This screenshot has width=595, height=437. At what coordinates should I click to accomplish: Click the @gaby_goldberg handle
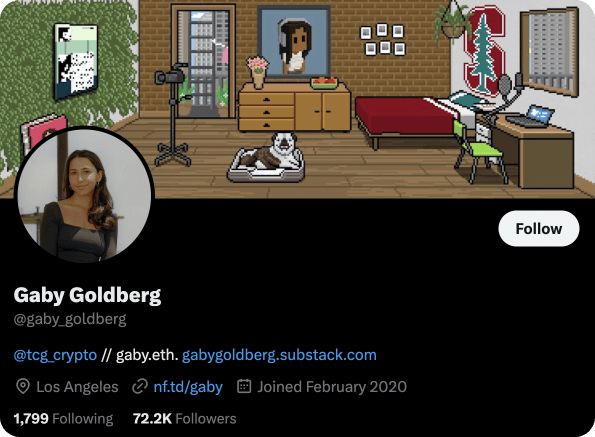(x=70, y=320)
